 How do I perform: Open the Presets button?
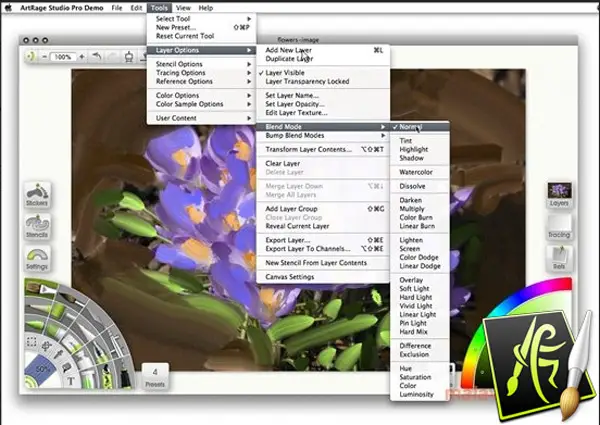[155, 376]
